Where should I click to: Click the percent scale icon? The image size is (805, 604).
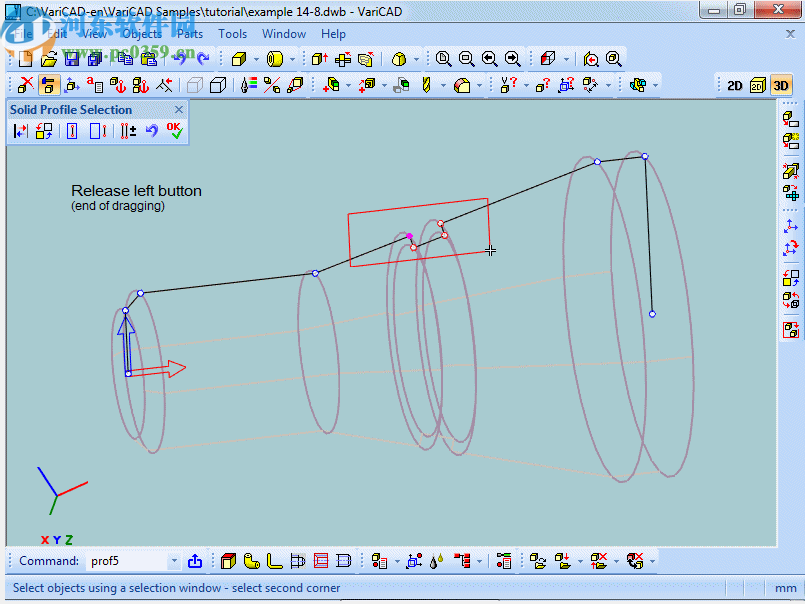click(x=272, y=85)
